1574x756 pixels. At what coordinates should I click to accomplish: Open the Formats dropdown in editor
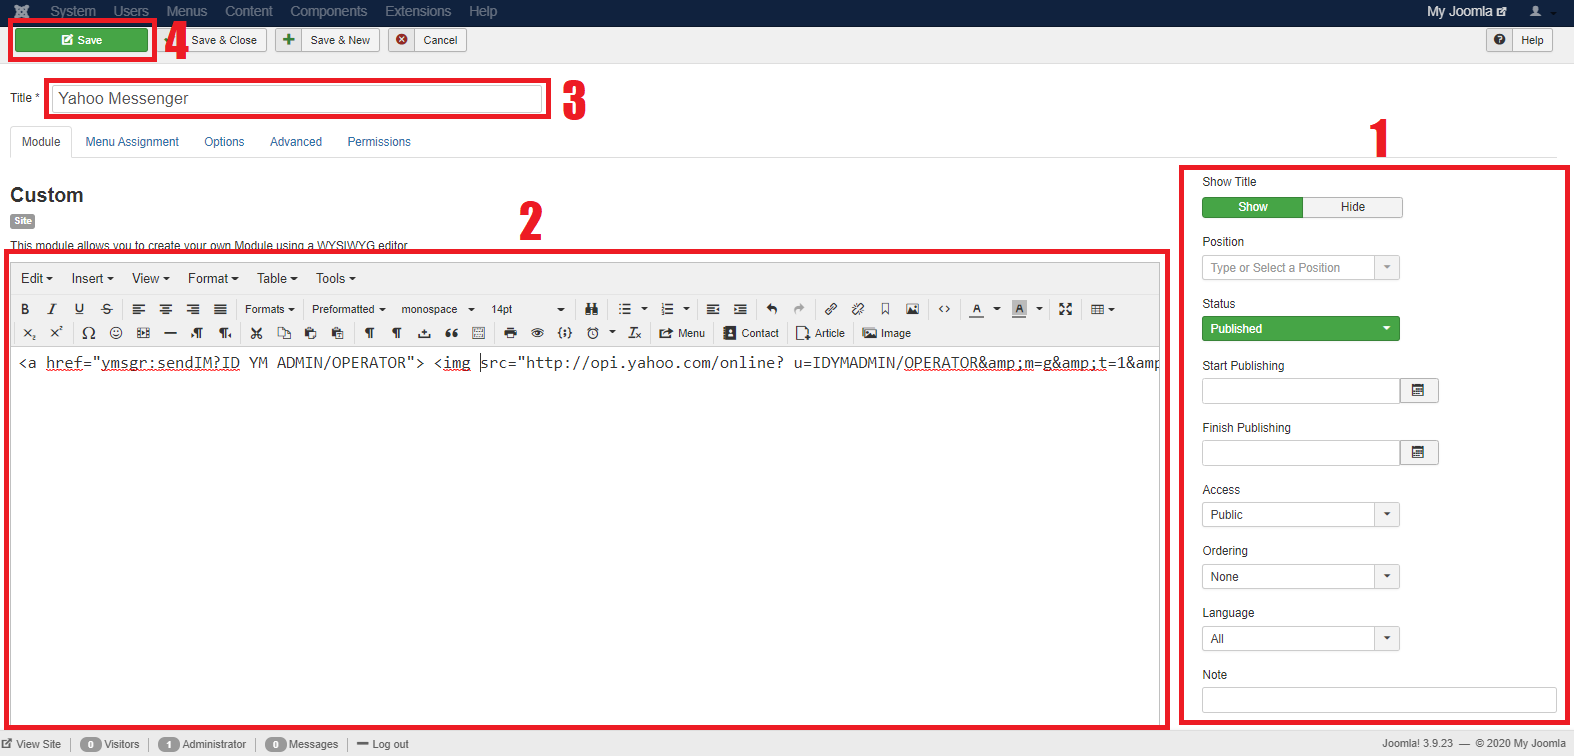pos(270,309)
